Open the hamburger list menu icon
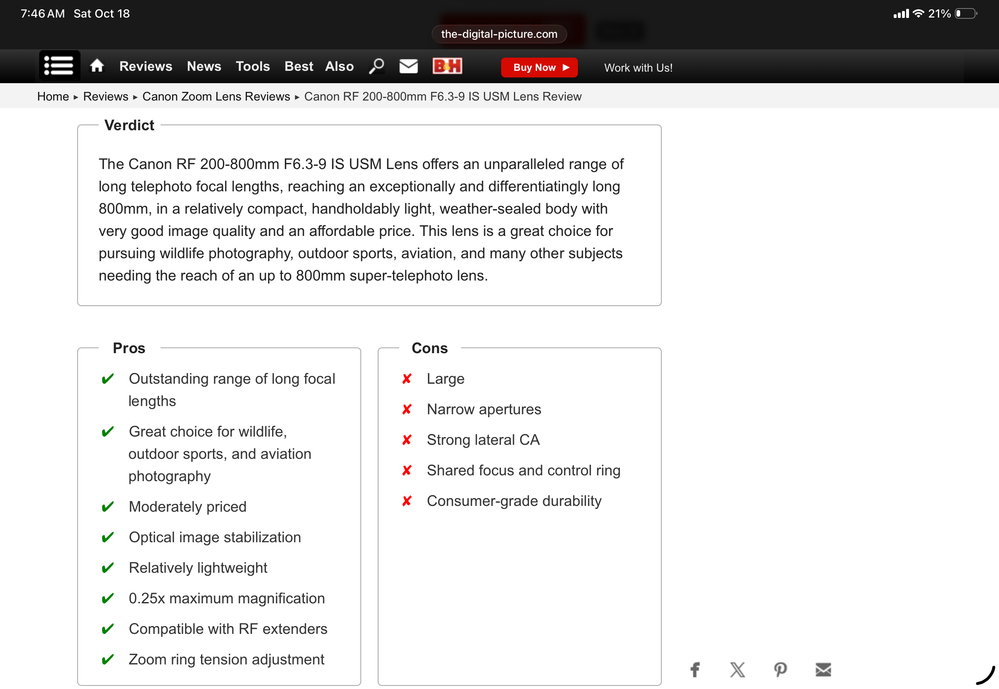The height and width of the screenshot is (689, 999). (x=59, y=66)
